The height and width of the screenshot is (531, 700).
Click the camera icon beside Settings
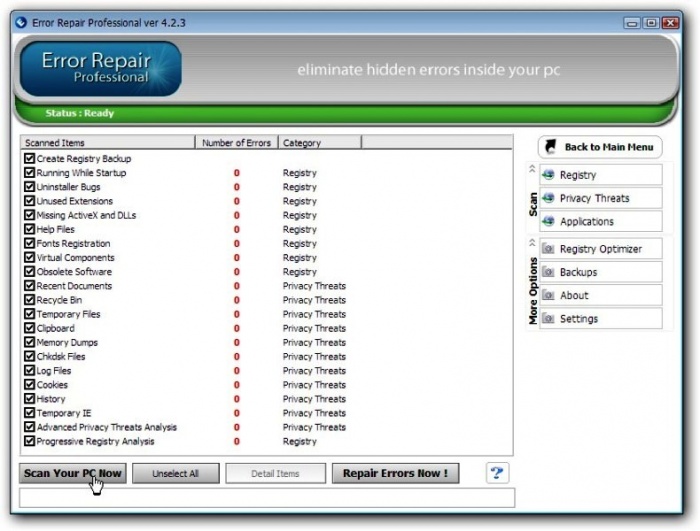(x=548, y=318)
